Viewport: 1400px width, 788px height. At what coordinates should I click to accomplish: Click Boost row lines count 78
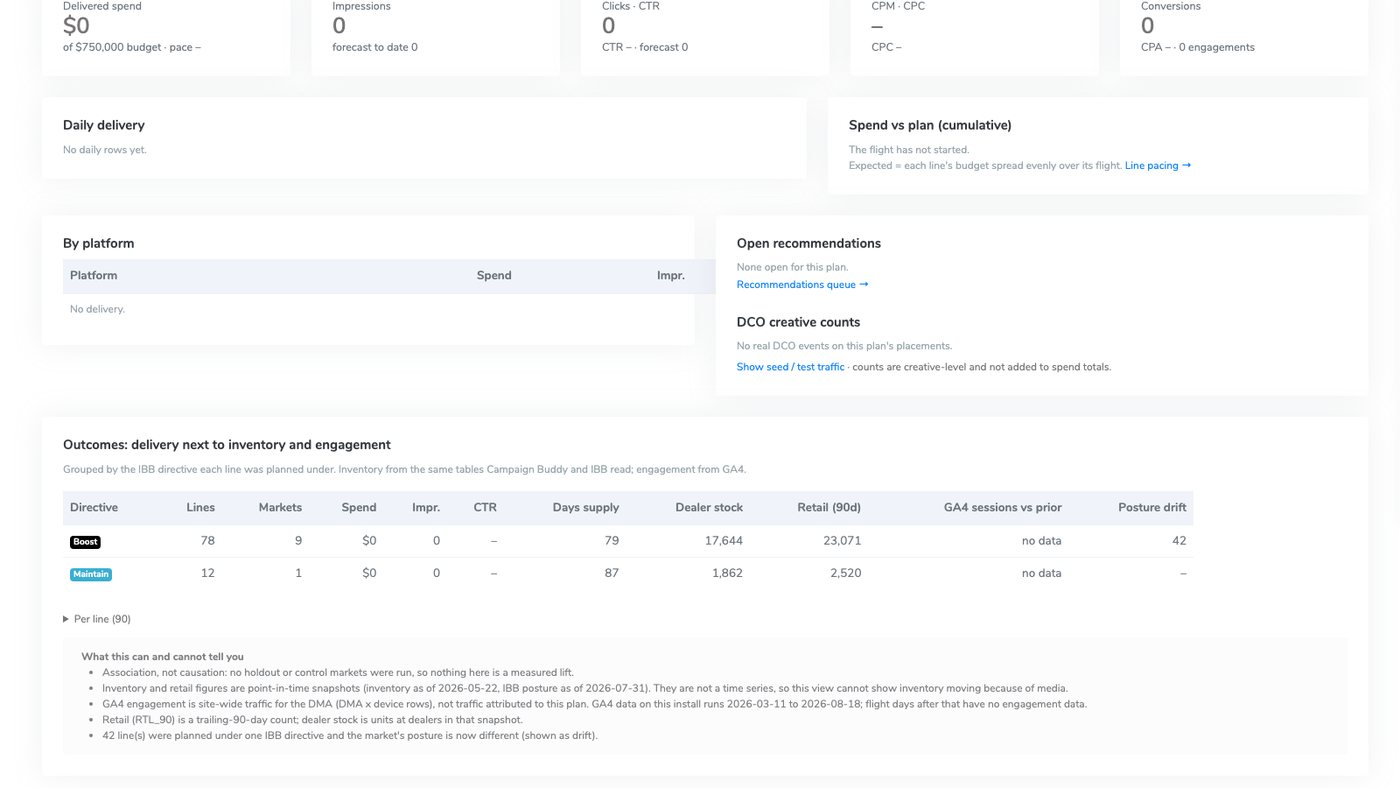(207, 541)
